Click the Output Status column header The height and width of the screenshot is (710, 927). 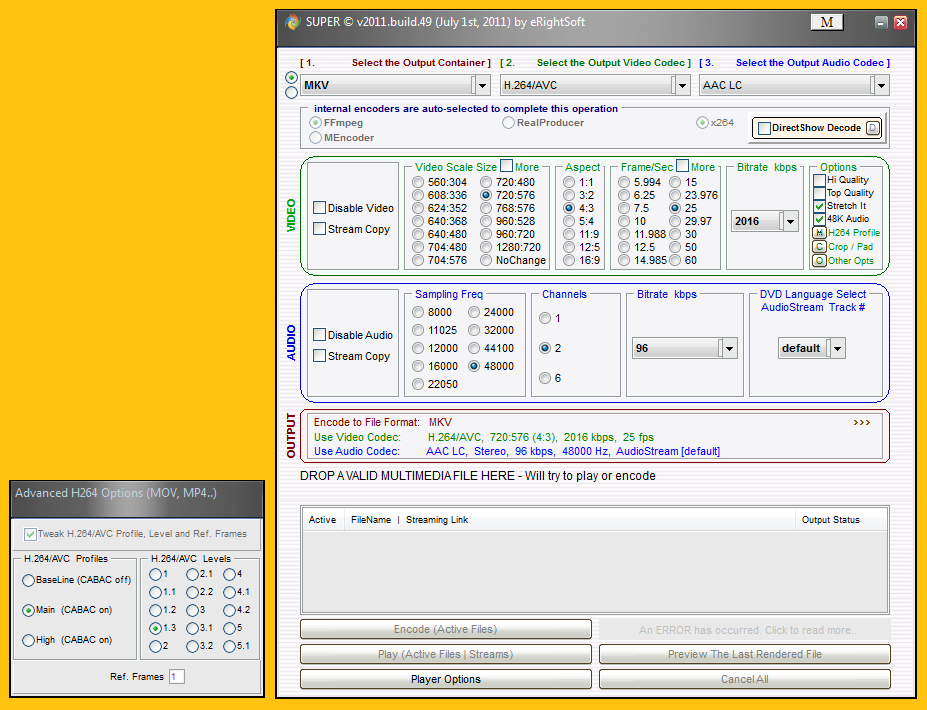[830, 520]
